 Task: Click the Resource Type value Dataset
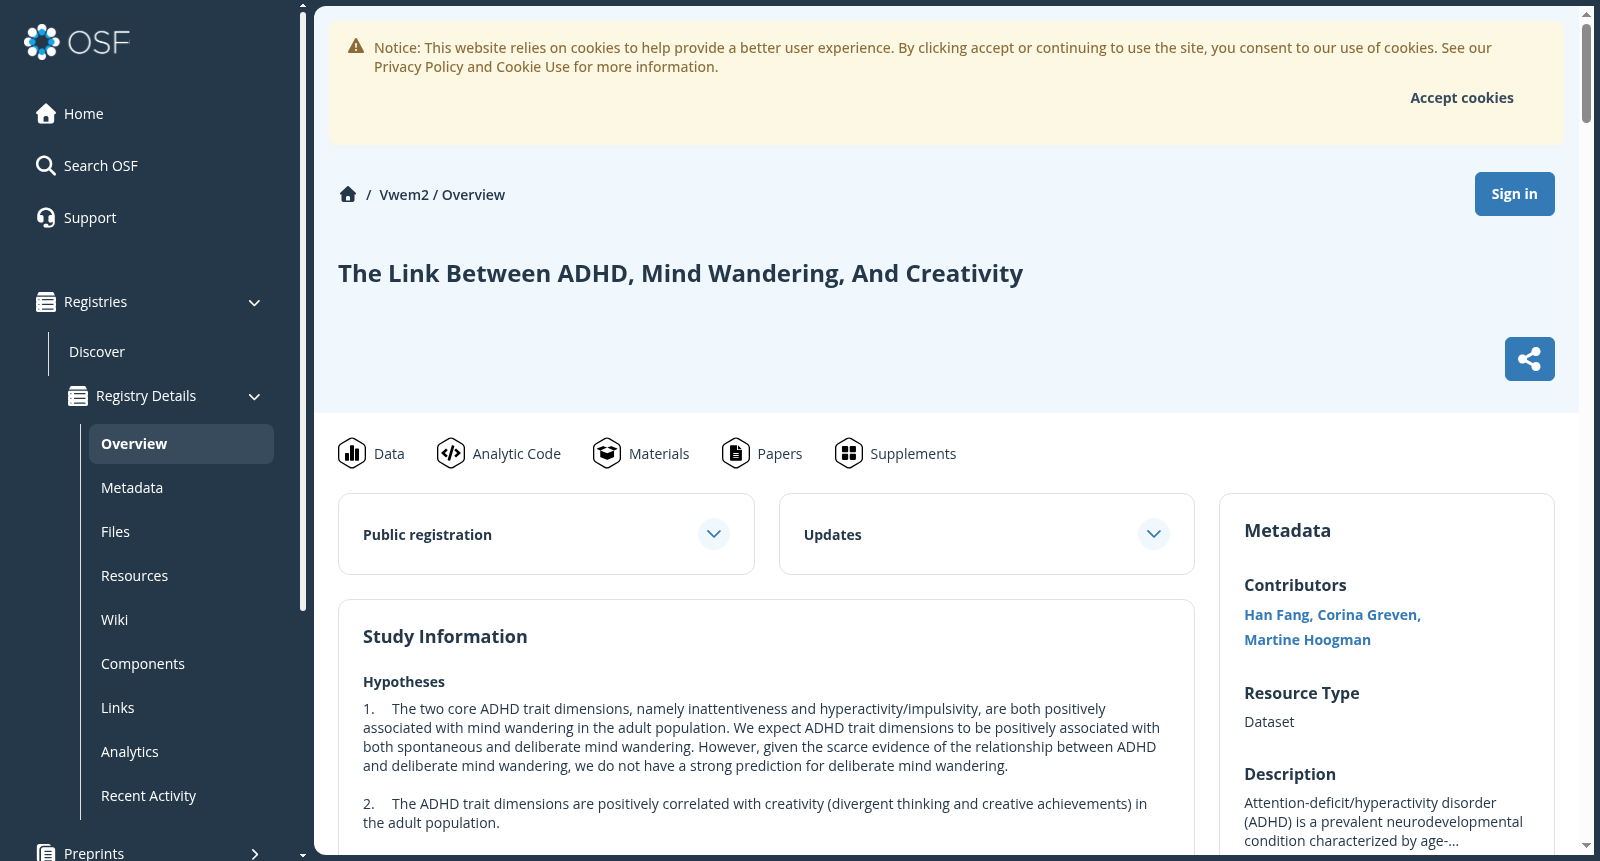pyautogui.click(x=1269, y=722)
